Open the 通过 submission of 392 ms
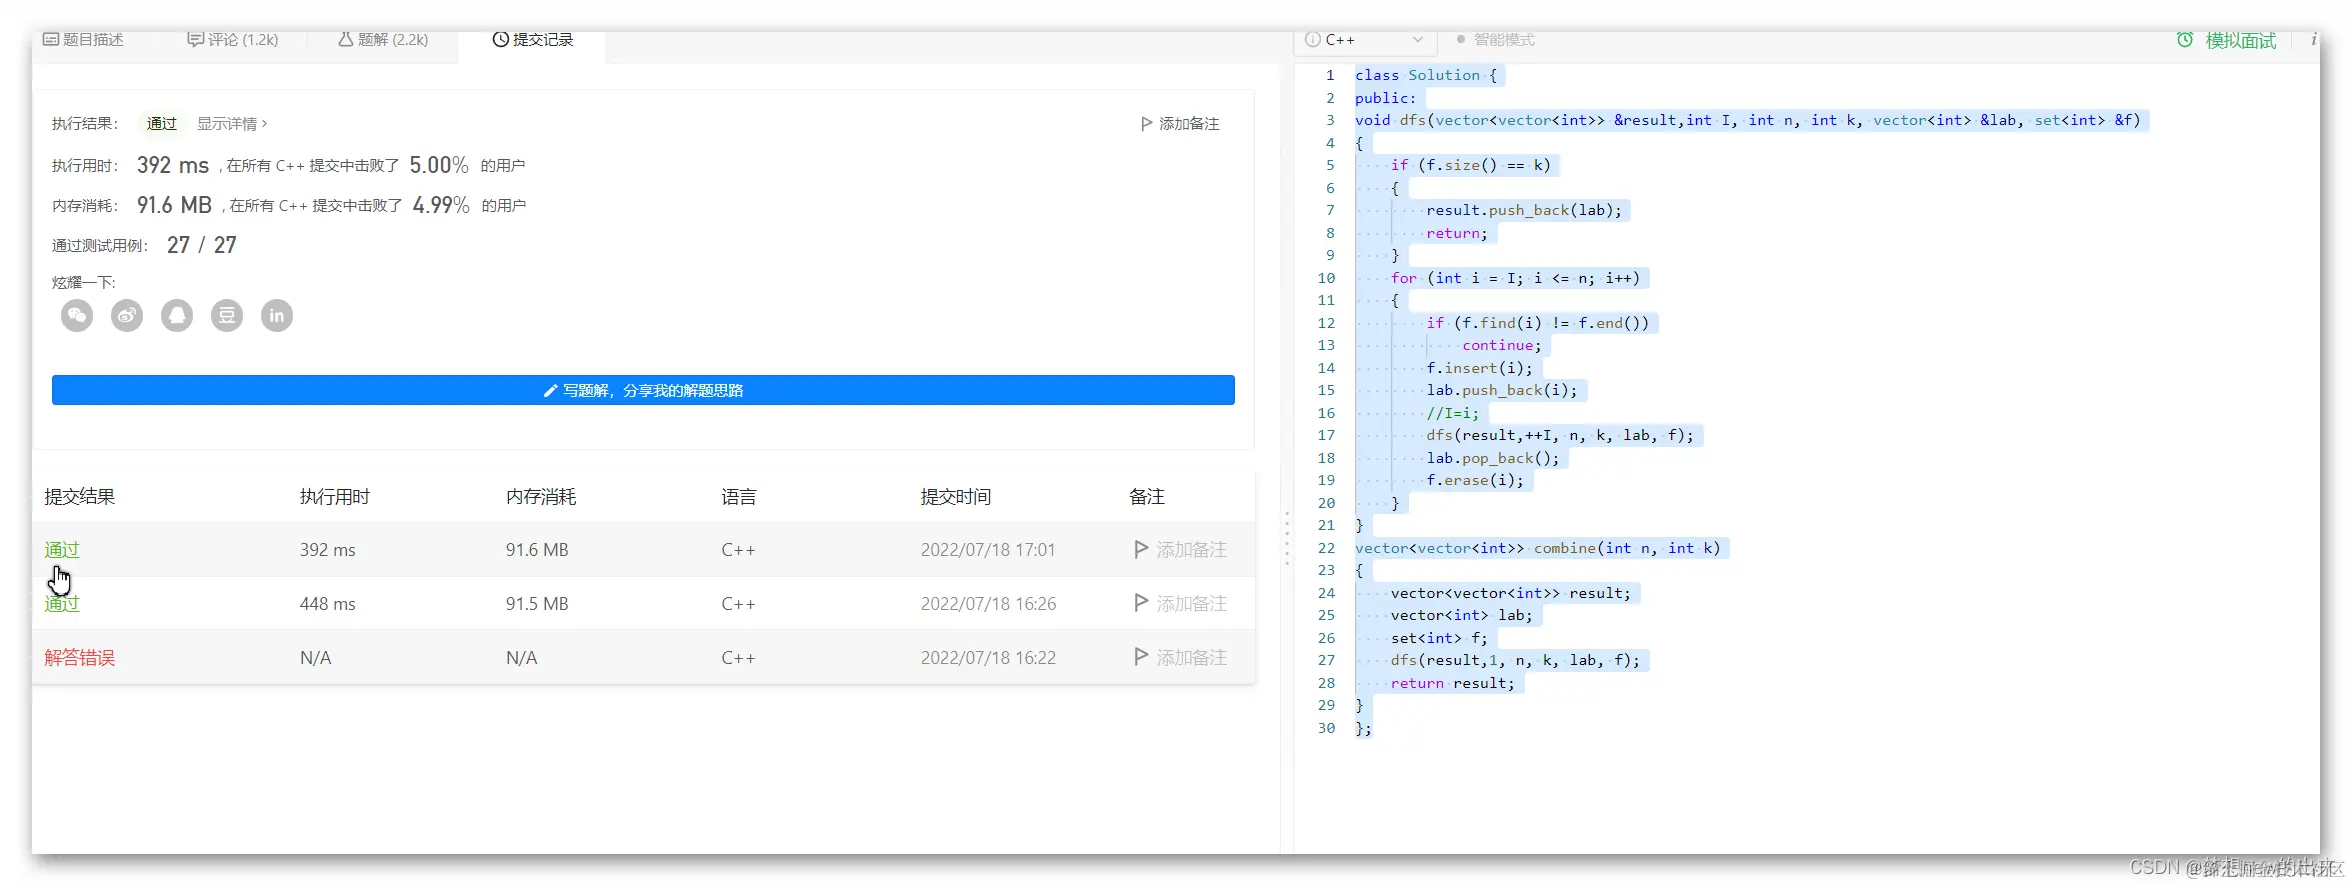 [62, 549]
